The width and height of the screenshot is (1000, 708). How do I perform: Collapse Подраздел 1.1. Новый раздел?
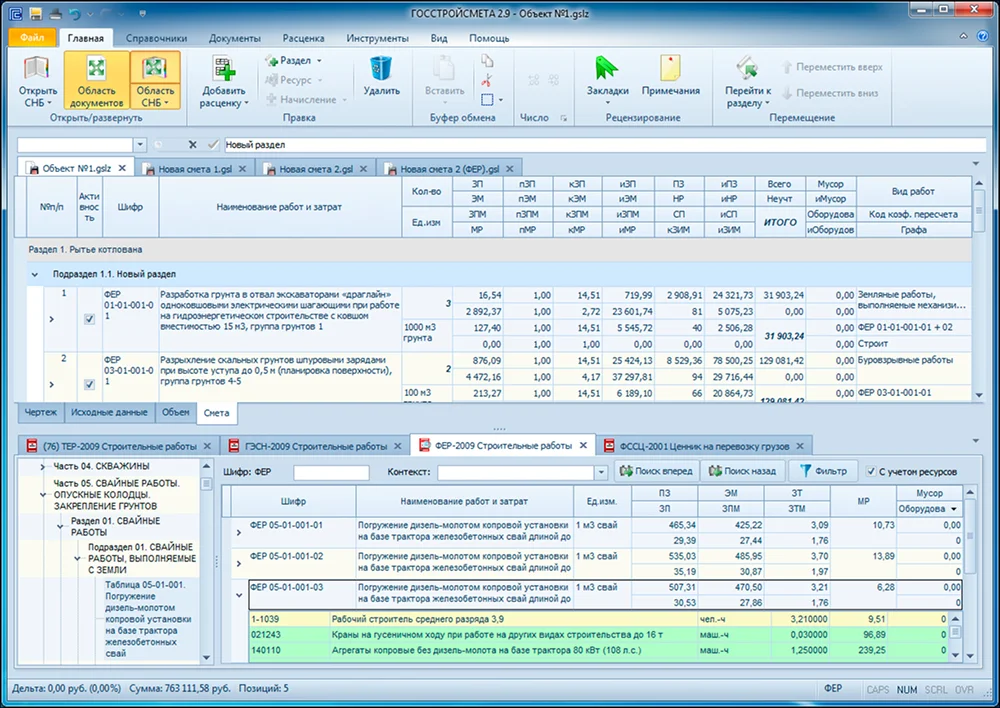point(34,274)
